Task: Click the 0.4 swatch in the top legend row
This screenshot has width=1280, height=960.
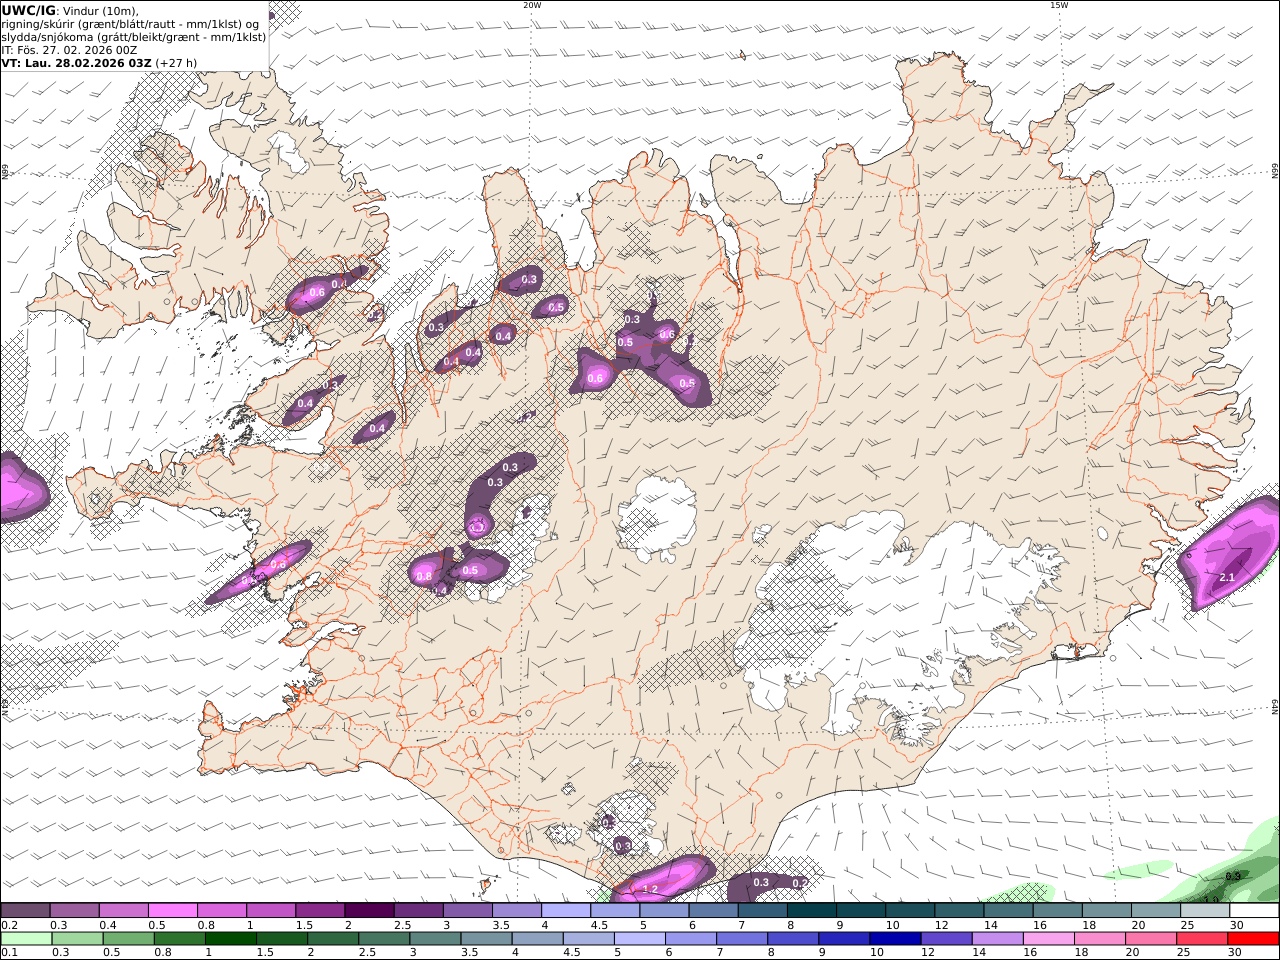Action: point(123,910)
